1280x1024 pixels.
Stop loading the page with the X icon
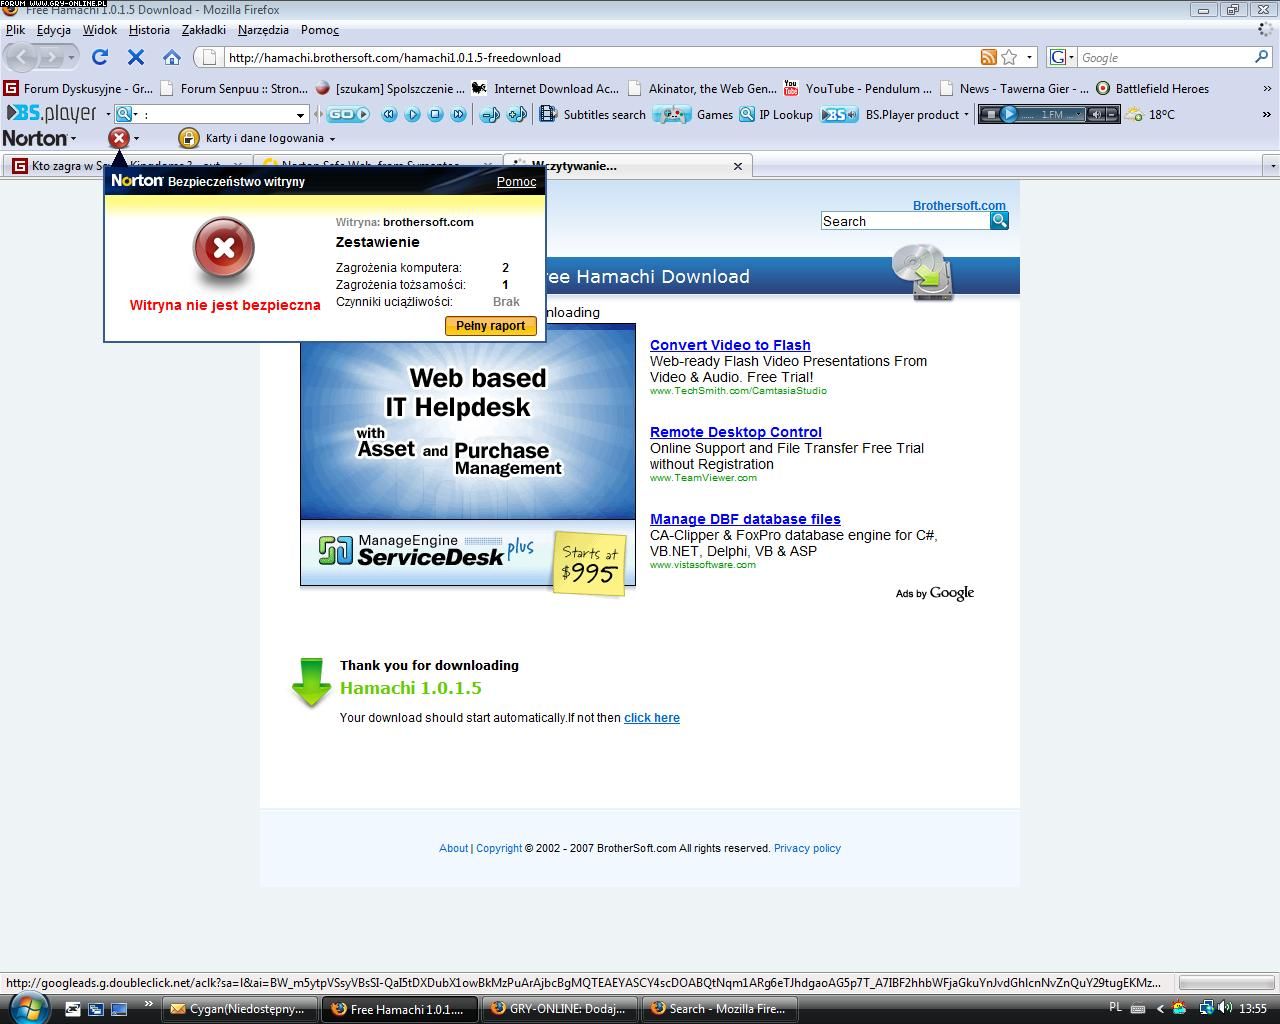[x=136, y=58]
